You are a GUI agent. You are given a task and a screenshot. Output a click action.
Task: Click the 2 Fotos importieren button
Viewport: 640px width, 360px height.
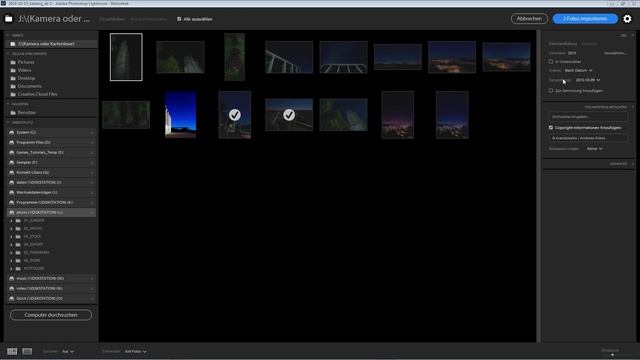tap(585, 19)
